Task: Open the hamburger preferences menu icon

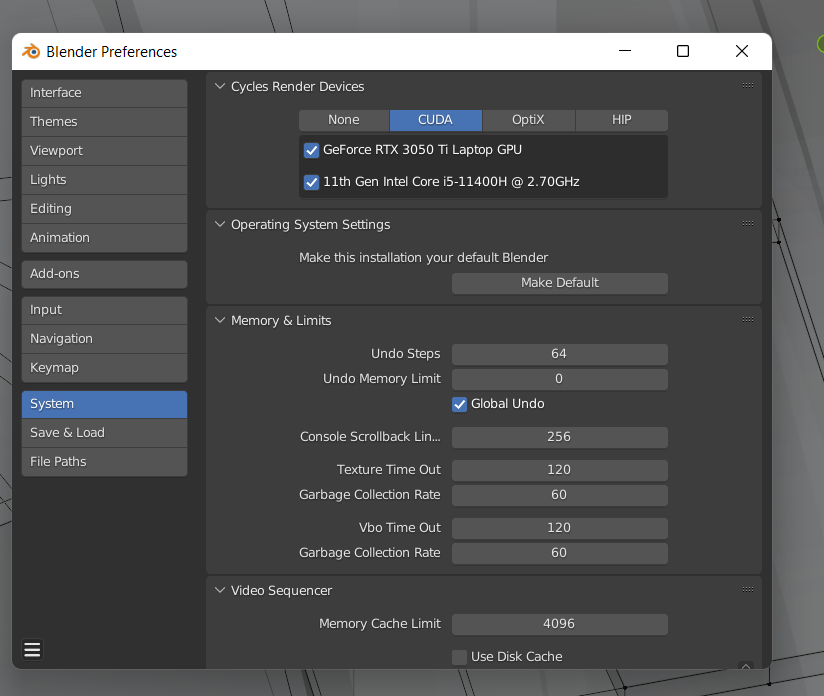Action: point(32,650)
